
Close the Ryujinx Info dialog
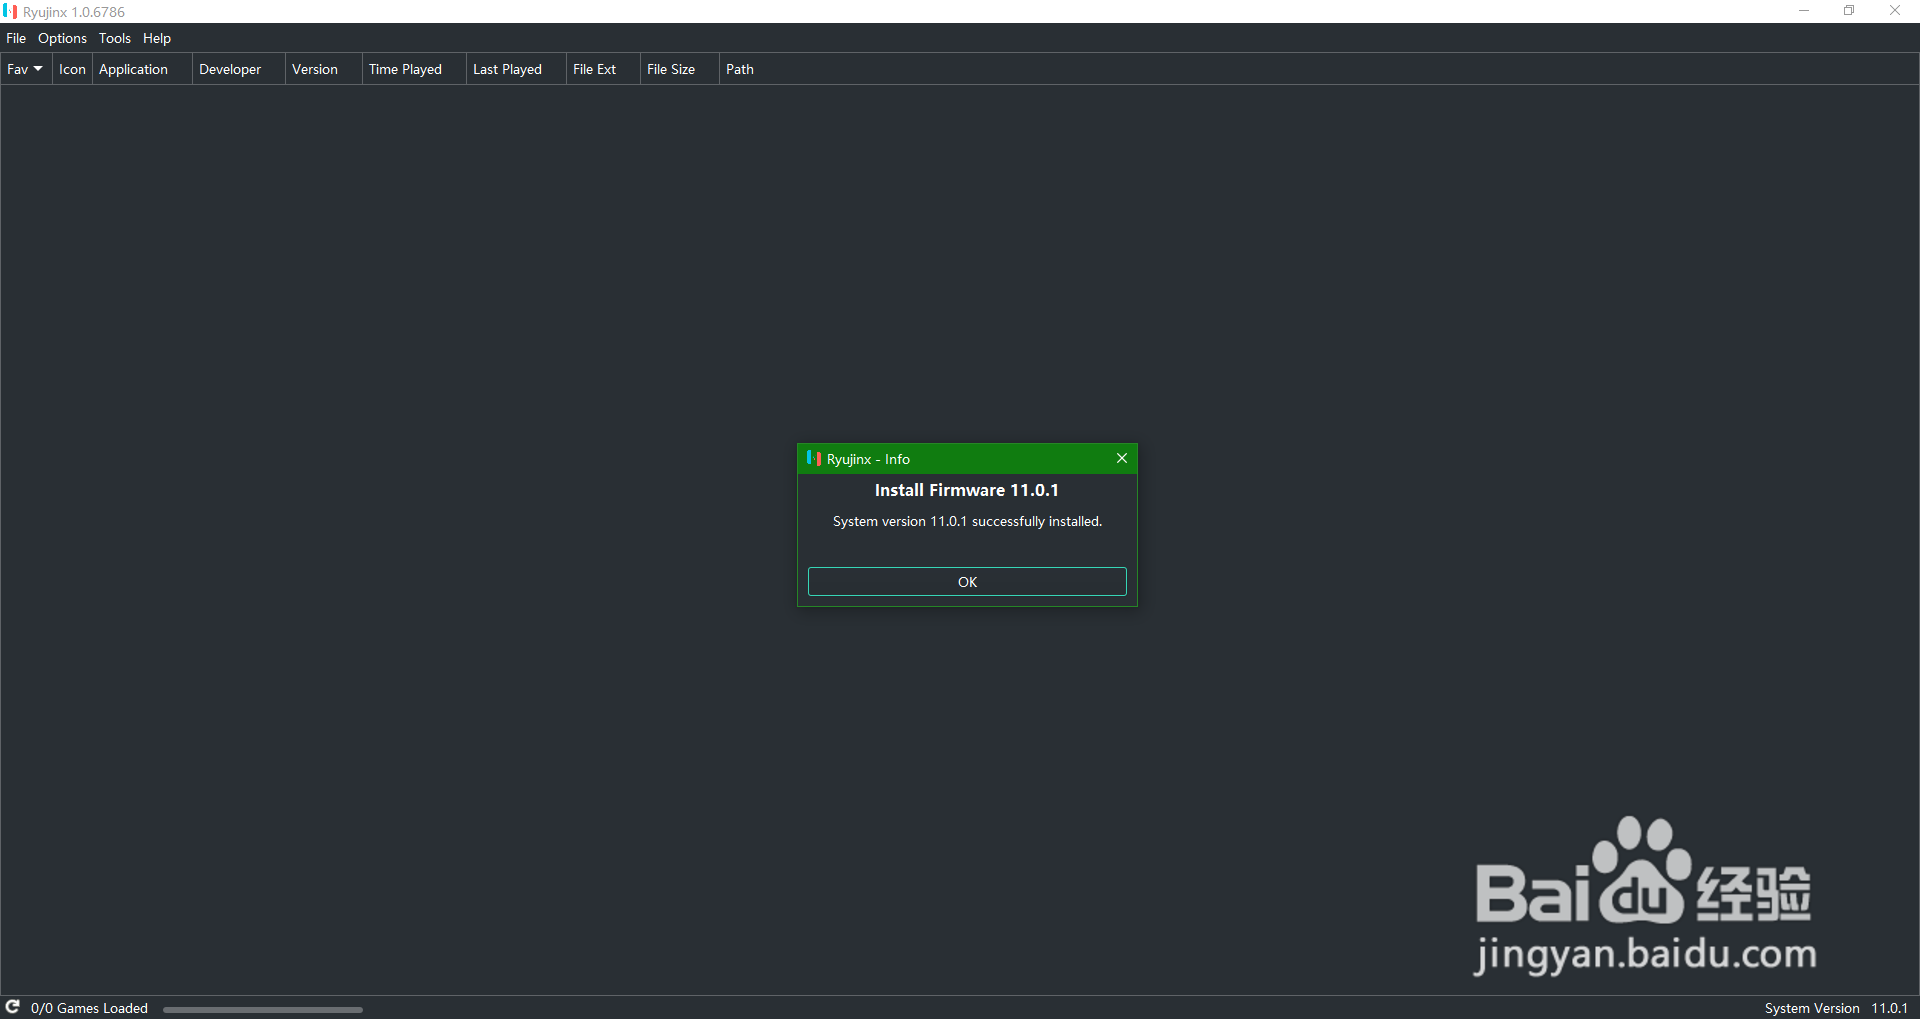pos(1122,458)
